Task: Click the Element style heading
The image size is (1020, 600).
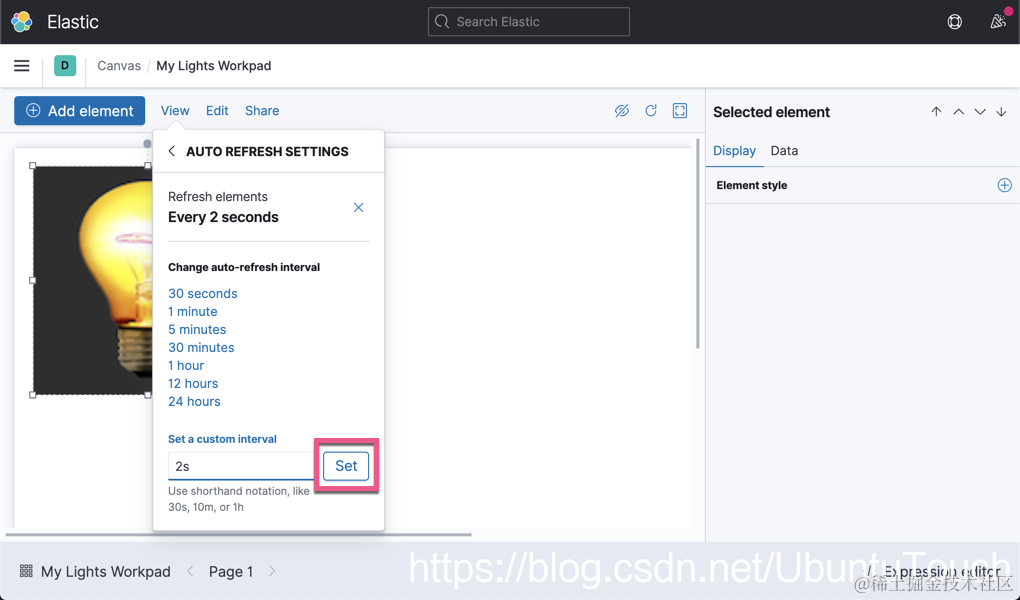Action: [x=751, y=185]
